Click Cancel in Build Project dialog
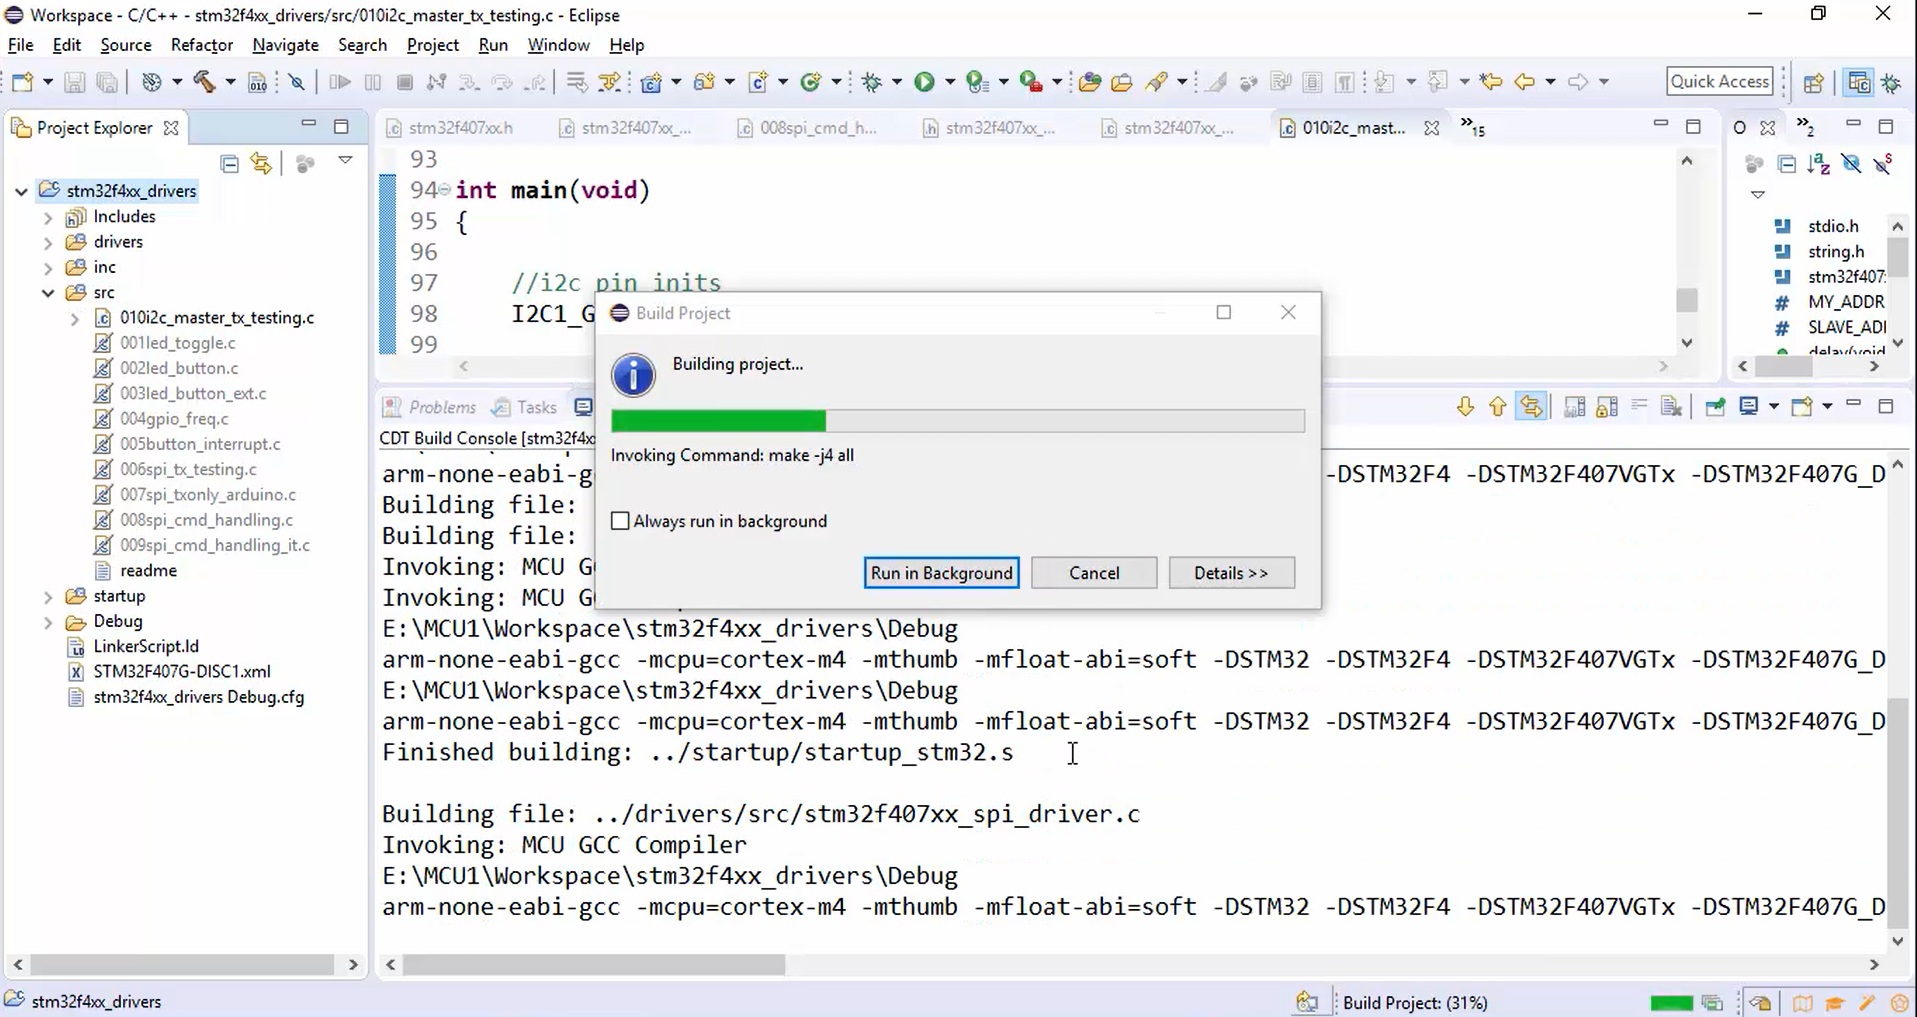1917x1017 pixels. pos(1094,573)
